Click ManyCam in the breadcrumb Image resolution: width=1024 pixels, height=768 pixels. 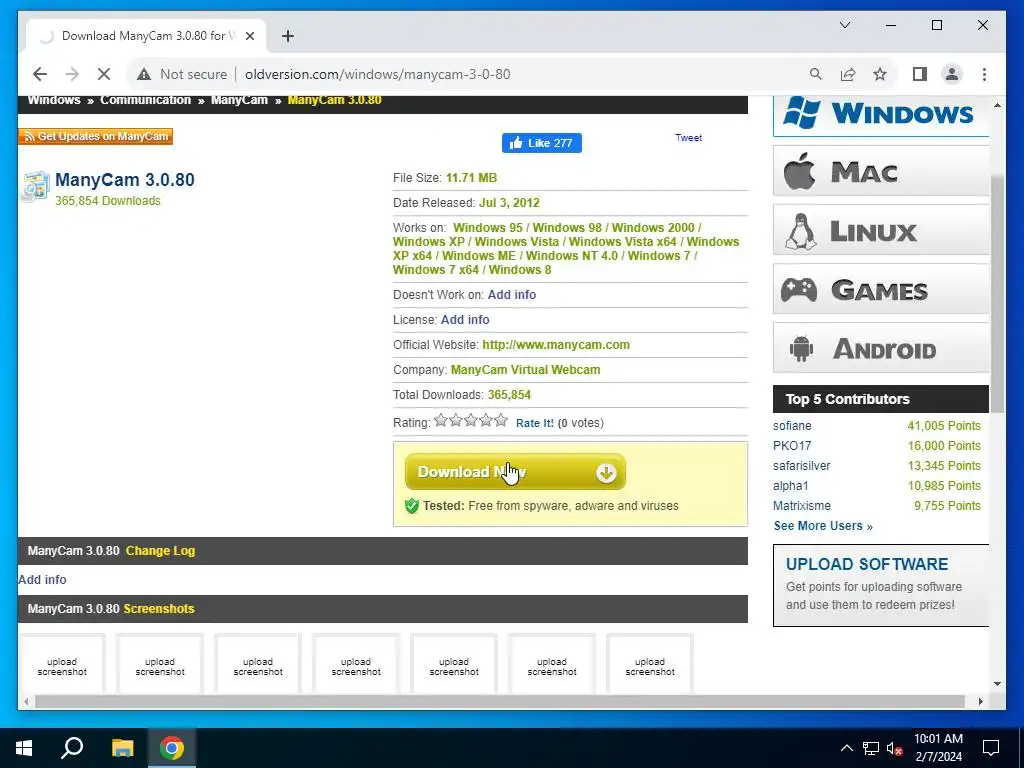(239, 101)
